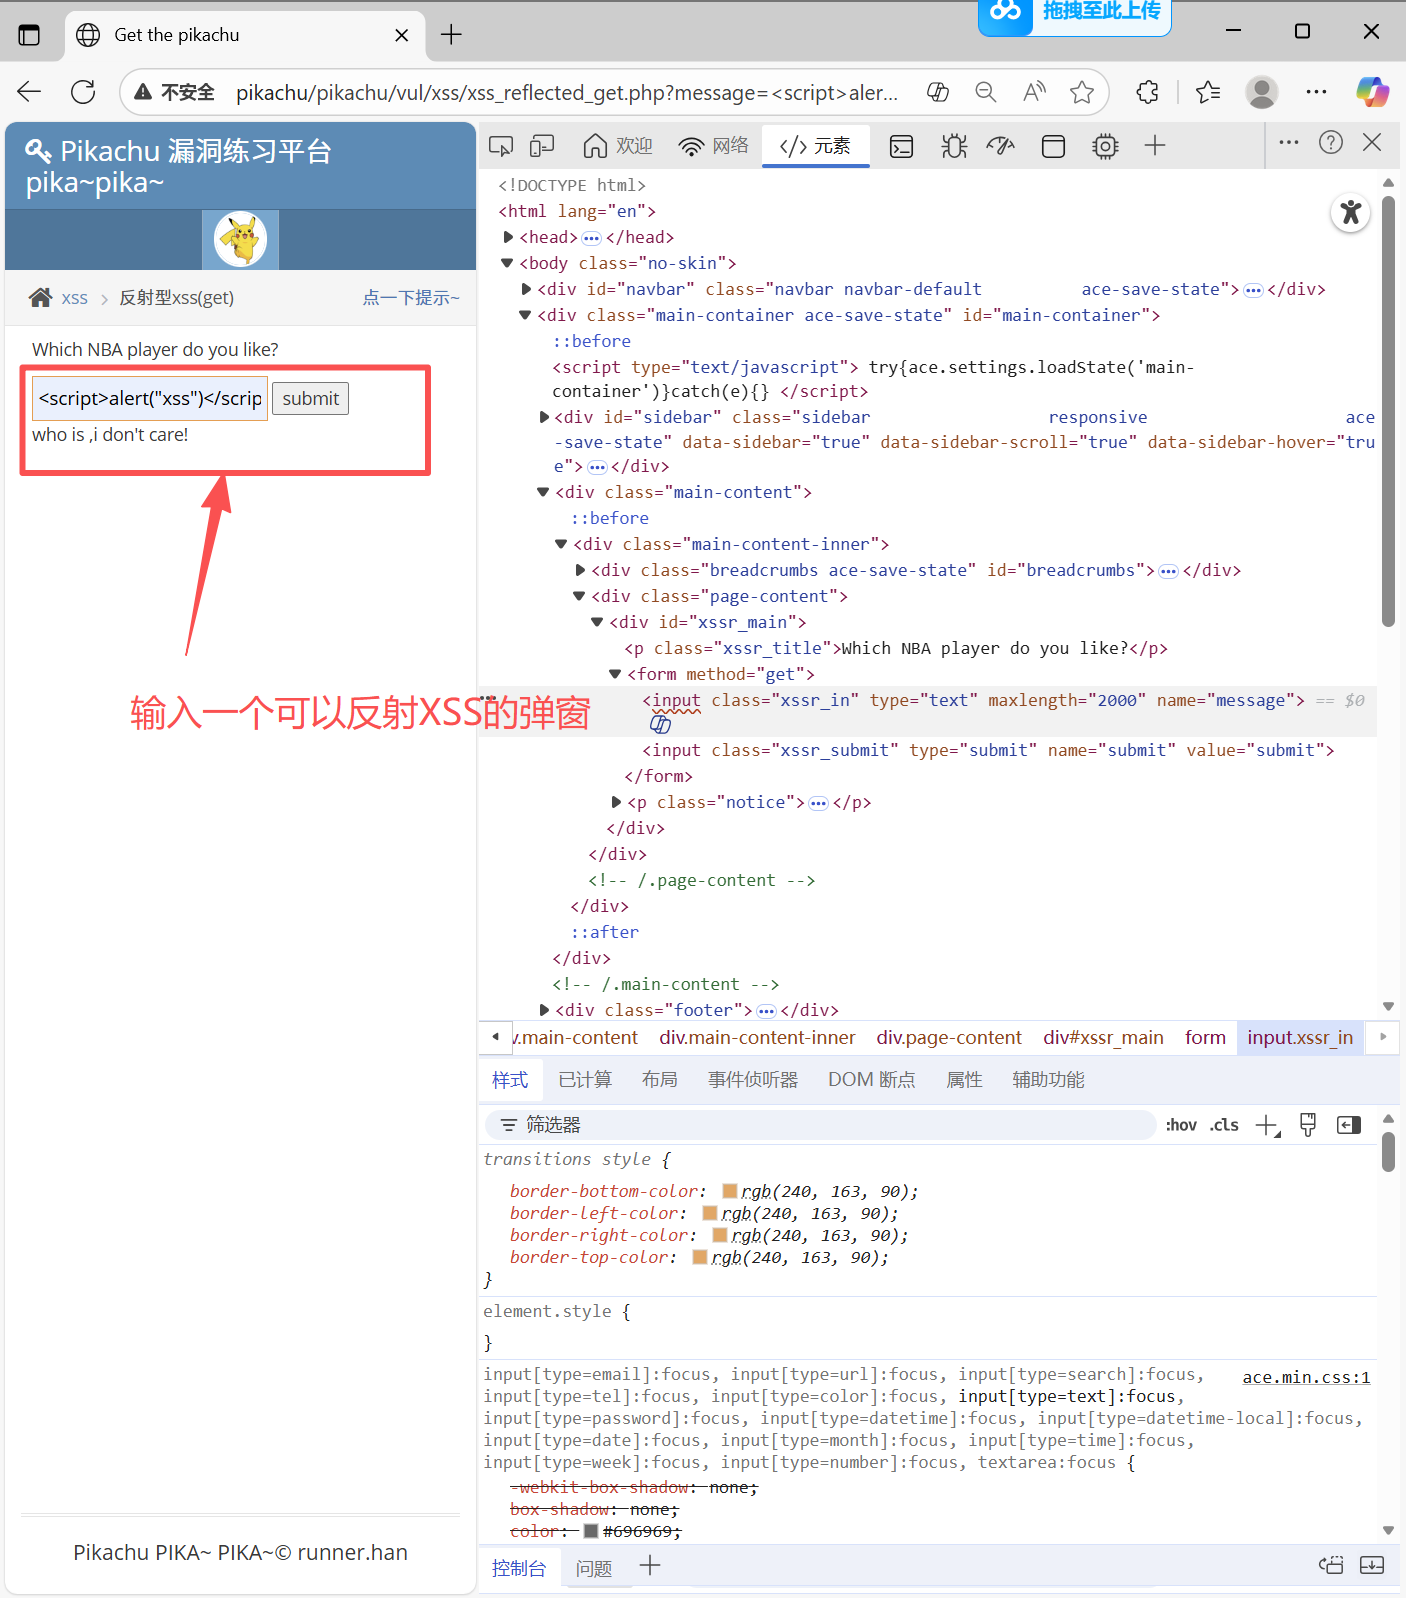Click the browser refresh icon
The width and height of the screenshot is (1406, 1598).
coord(83,92)
